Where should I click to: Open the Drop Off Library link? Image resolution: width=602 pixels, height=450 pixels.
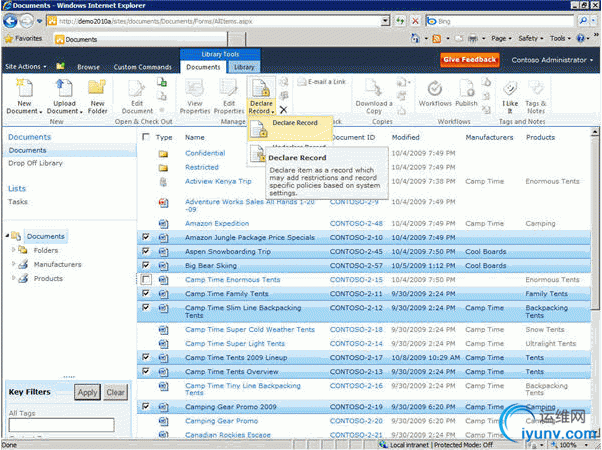click(35, 163)
